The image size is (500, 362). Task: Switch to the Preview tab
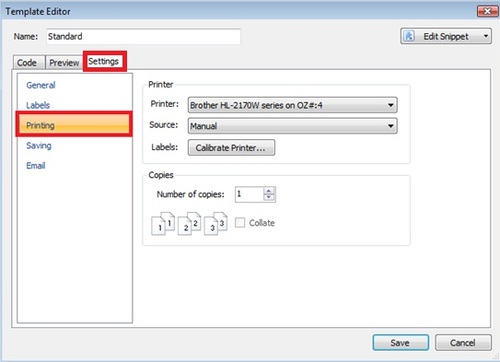click(x=64, y=63)
